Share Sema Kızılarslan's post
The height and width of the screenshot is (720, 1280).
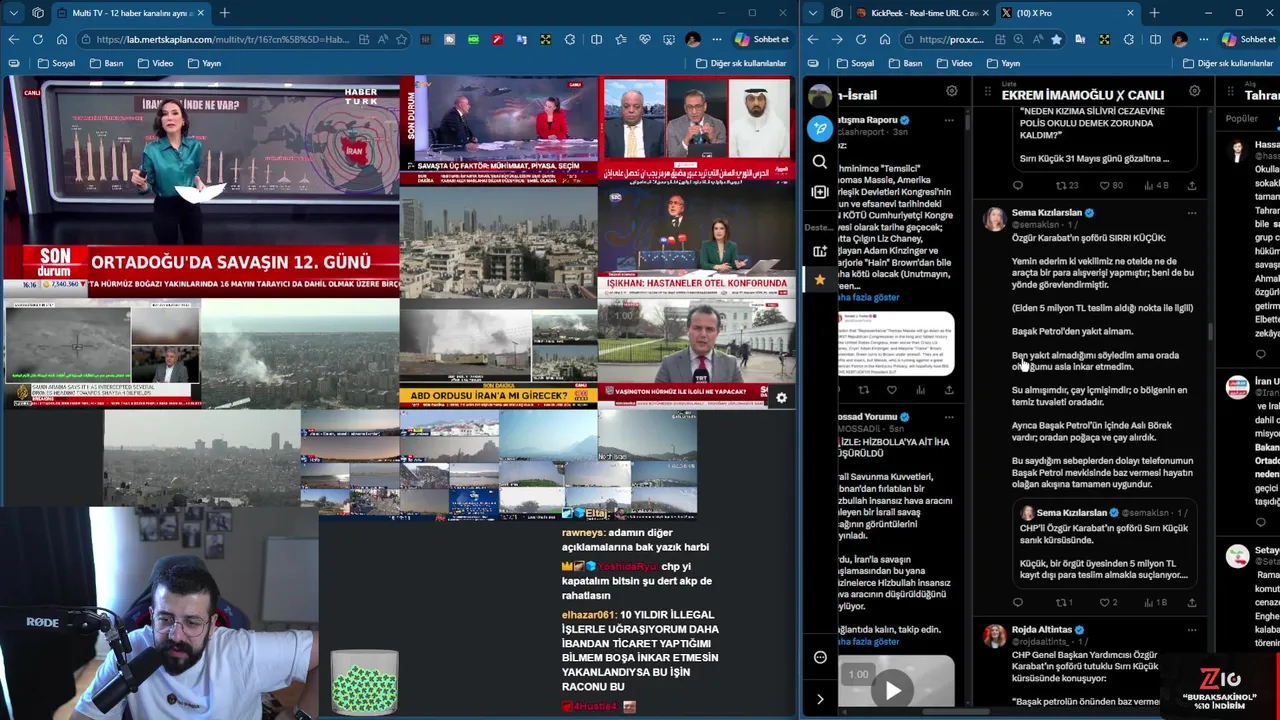(x=1191, y=602)
